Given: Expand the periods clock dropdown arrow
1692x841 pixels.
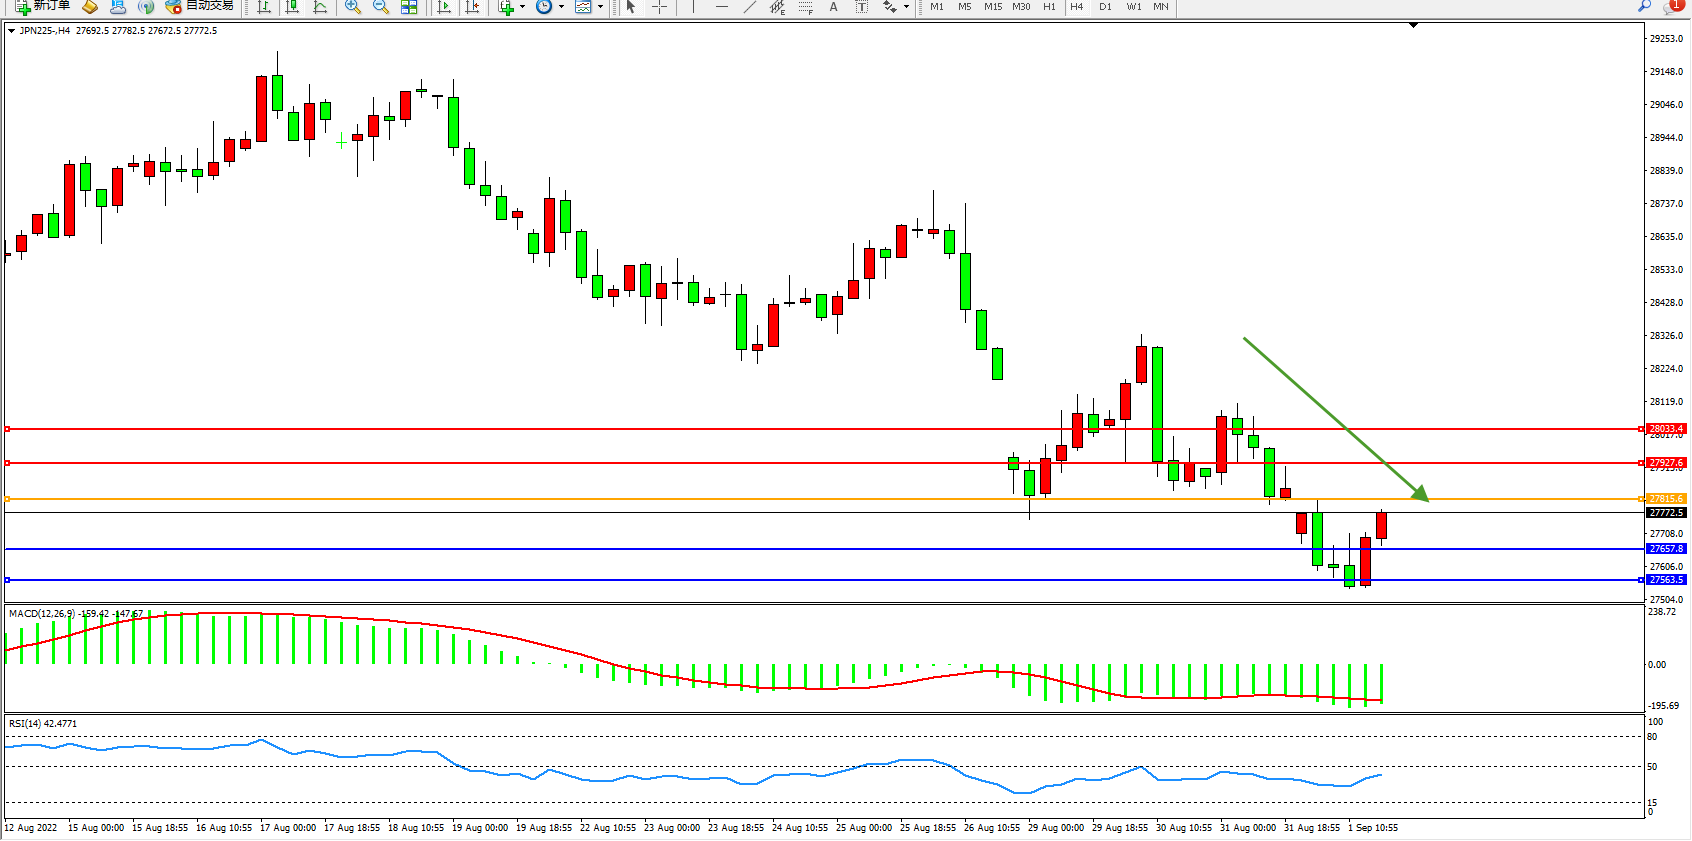Looking at the screenshot, I should pos(561,7).
